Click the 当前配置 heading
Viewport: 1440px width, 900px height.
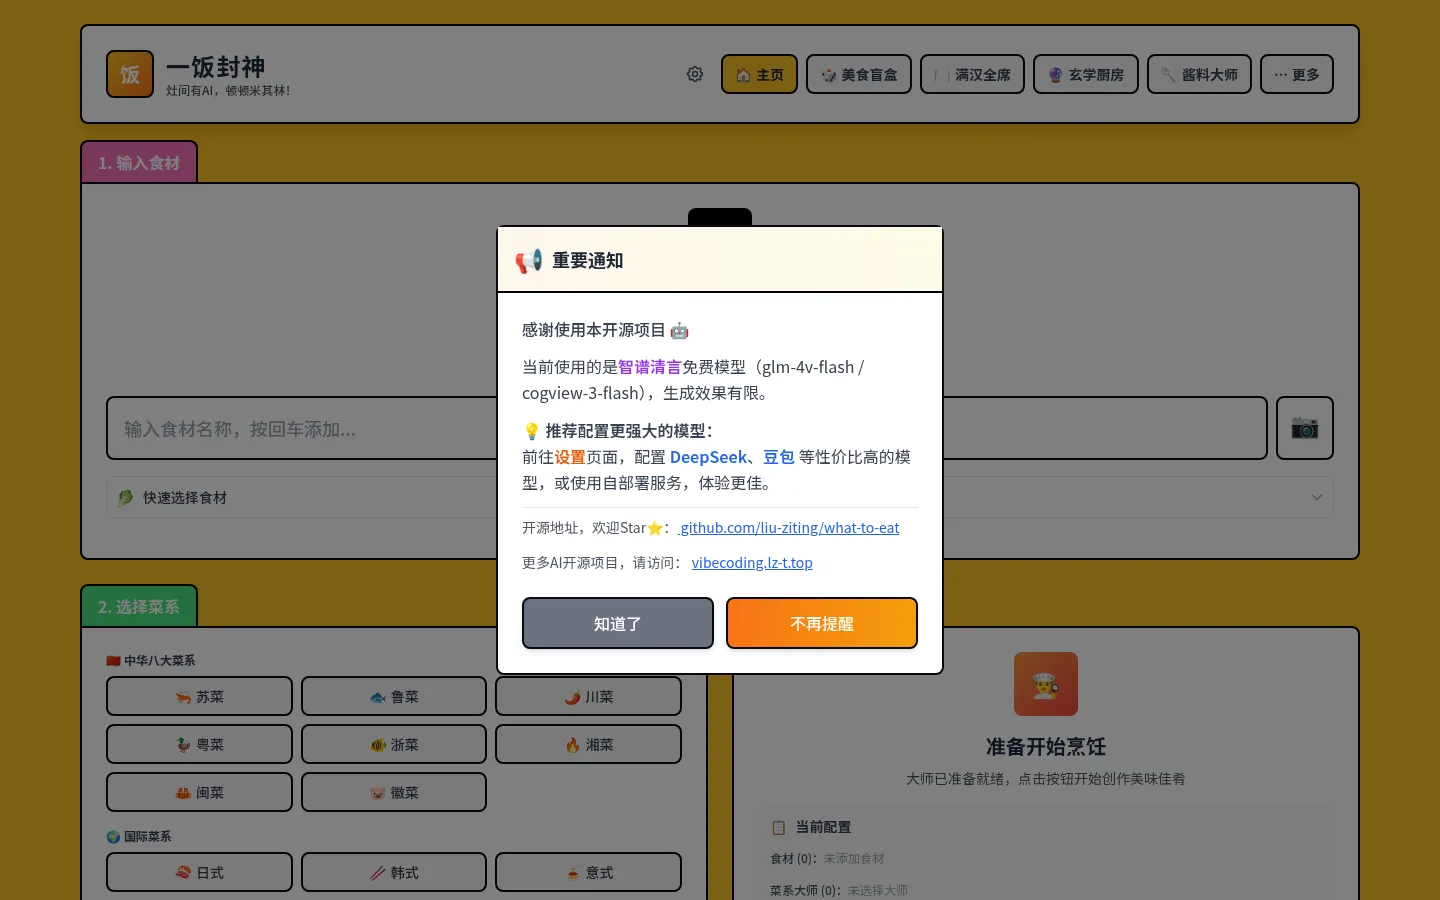[823, 827]
